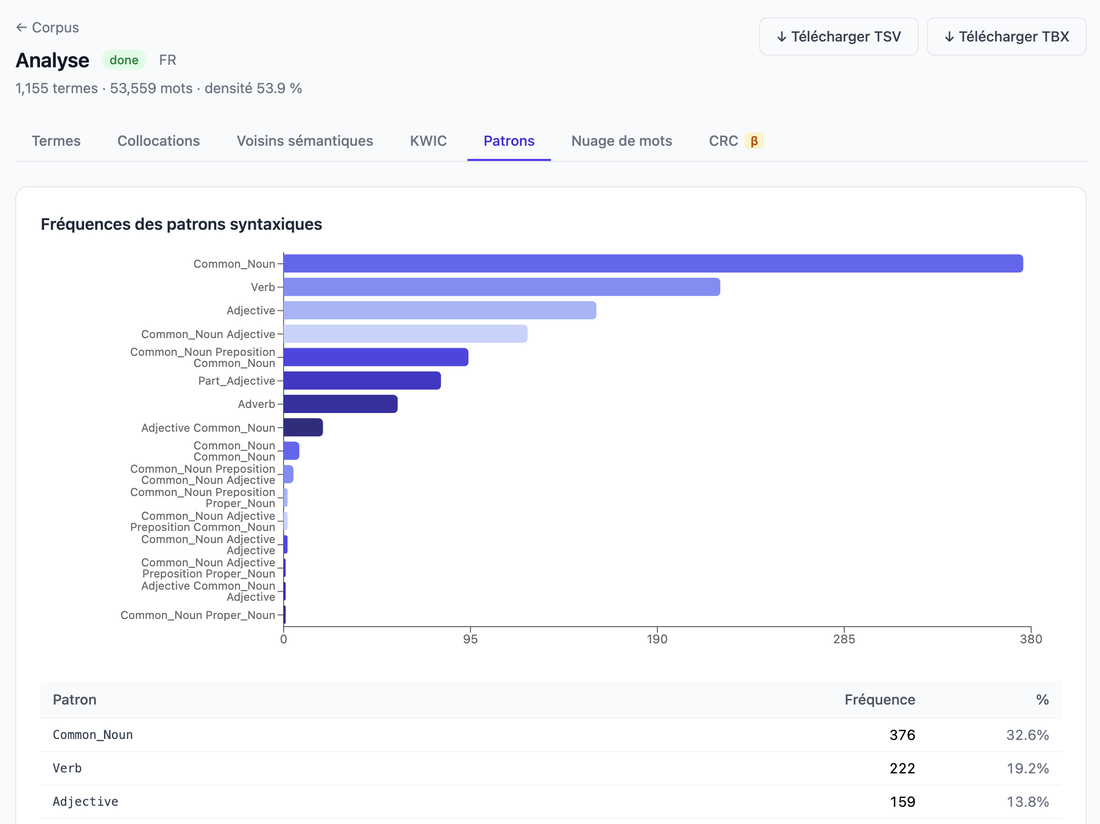Switch to the Collocations tab
The height and width of the screenshot is (824, 1100).
click(x=159, y=141)
